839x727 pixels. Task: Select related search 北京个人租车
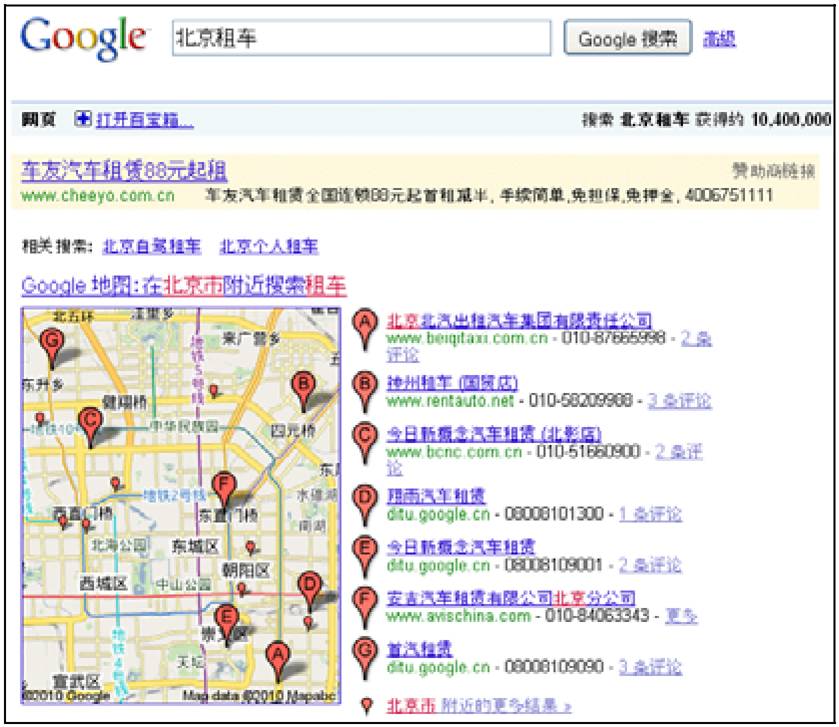pyautogui.click(x=269, y=246)
